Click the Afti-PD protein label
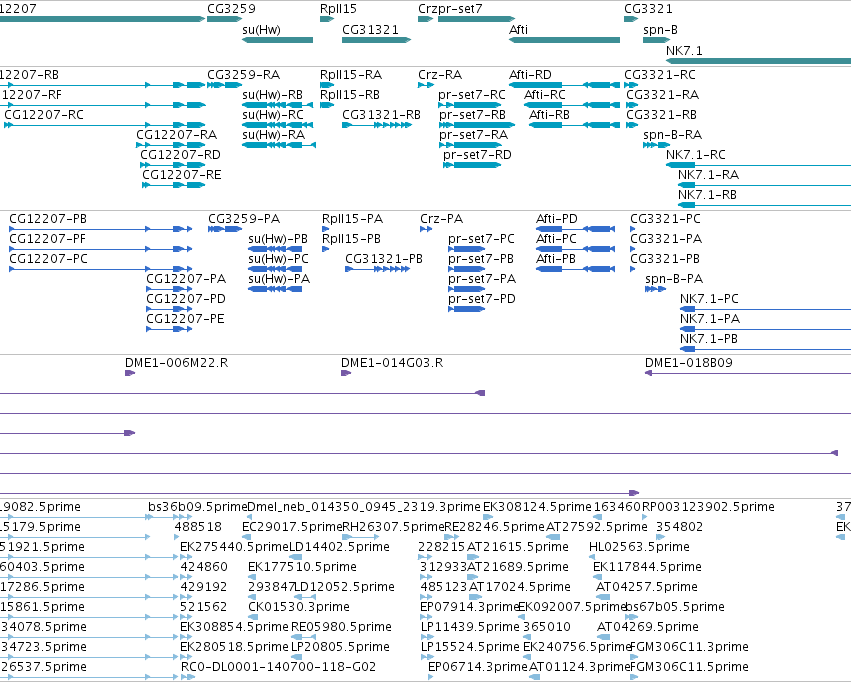The image size is (851, 682). [557, 219]
